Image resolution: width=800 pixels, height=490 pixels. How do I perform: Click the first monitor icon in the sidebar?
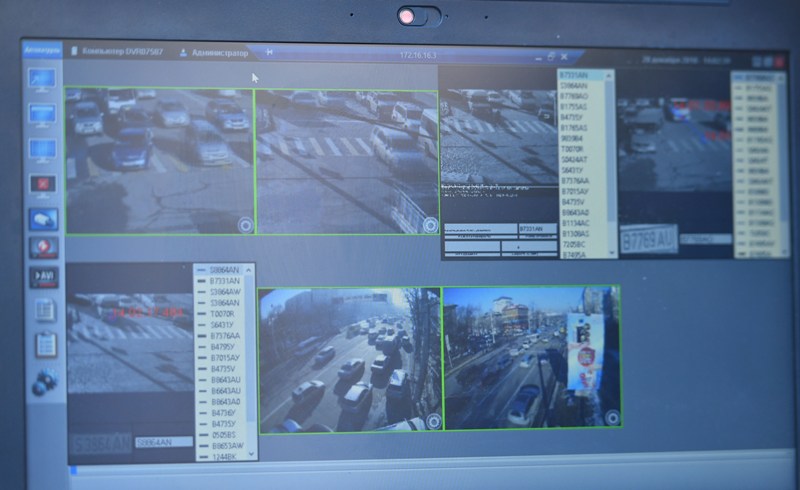click(43, 78)
